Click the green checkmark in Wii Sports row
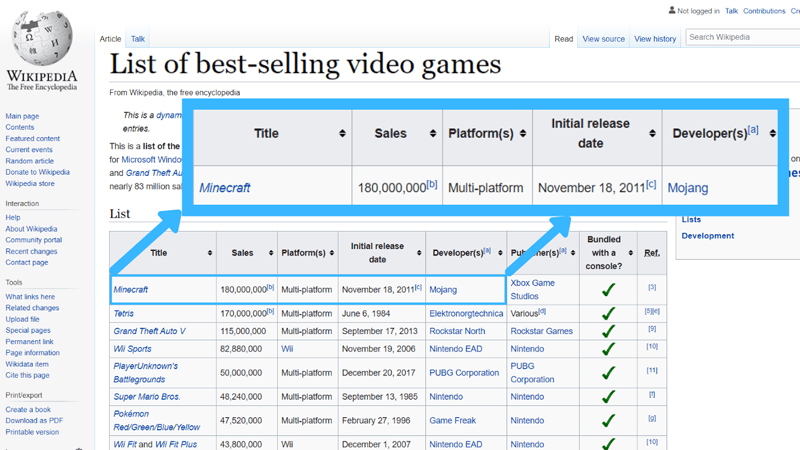 (x=608, y=349)
